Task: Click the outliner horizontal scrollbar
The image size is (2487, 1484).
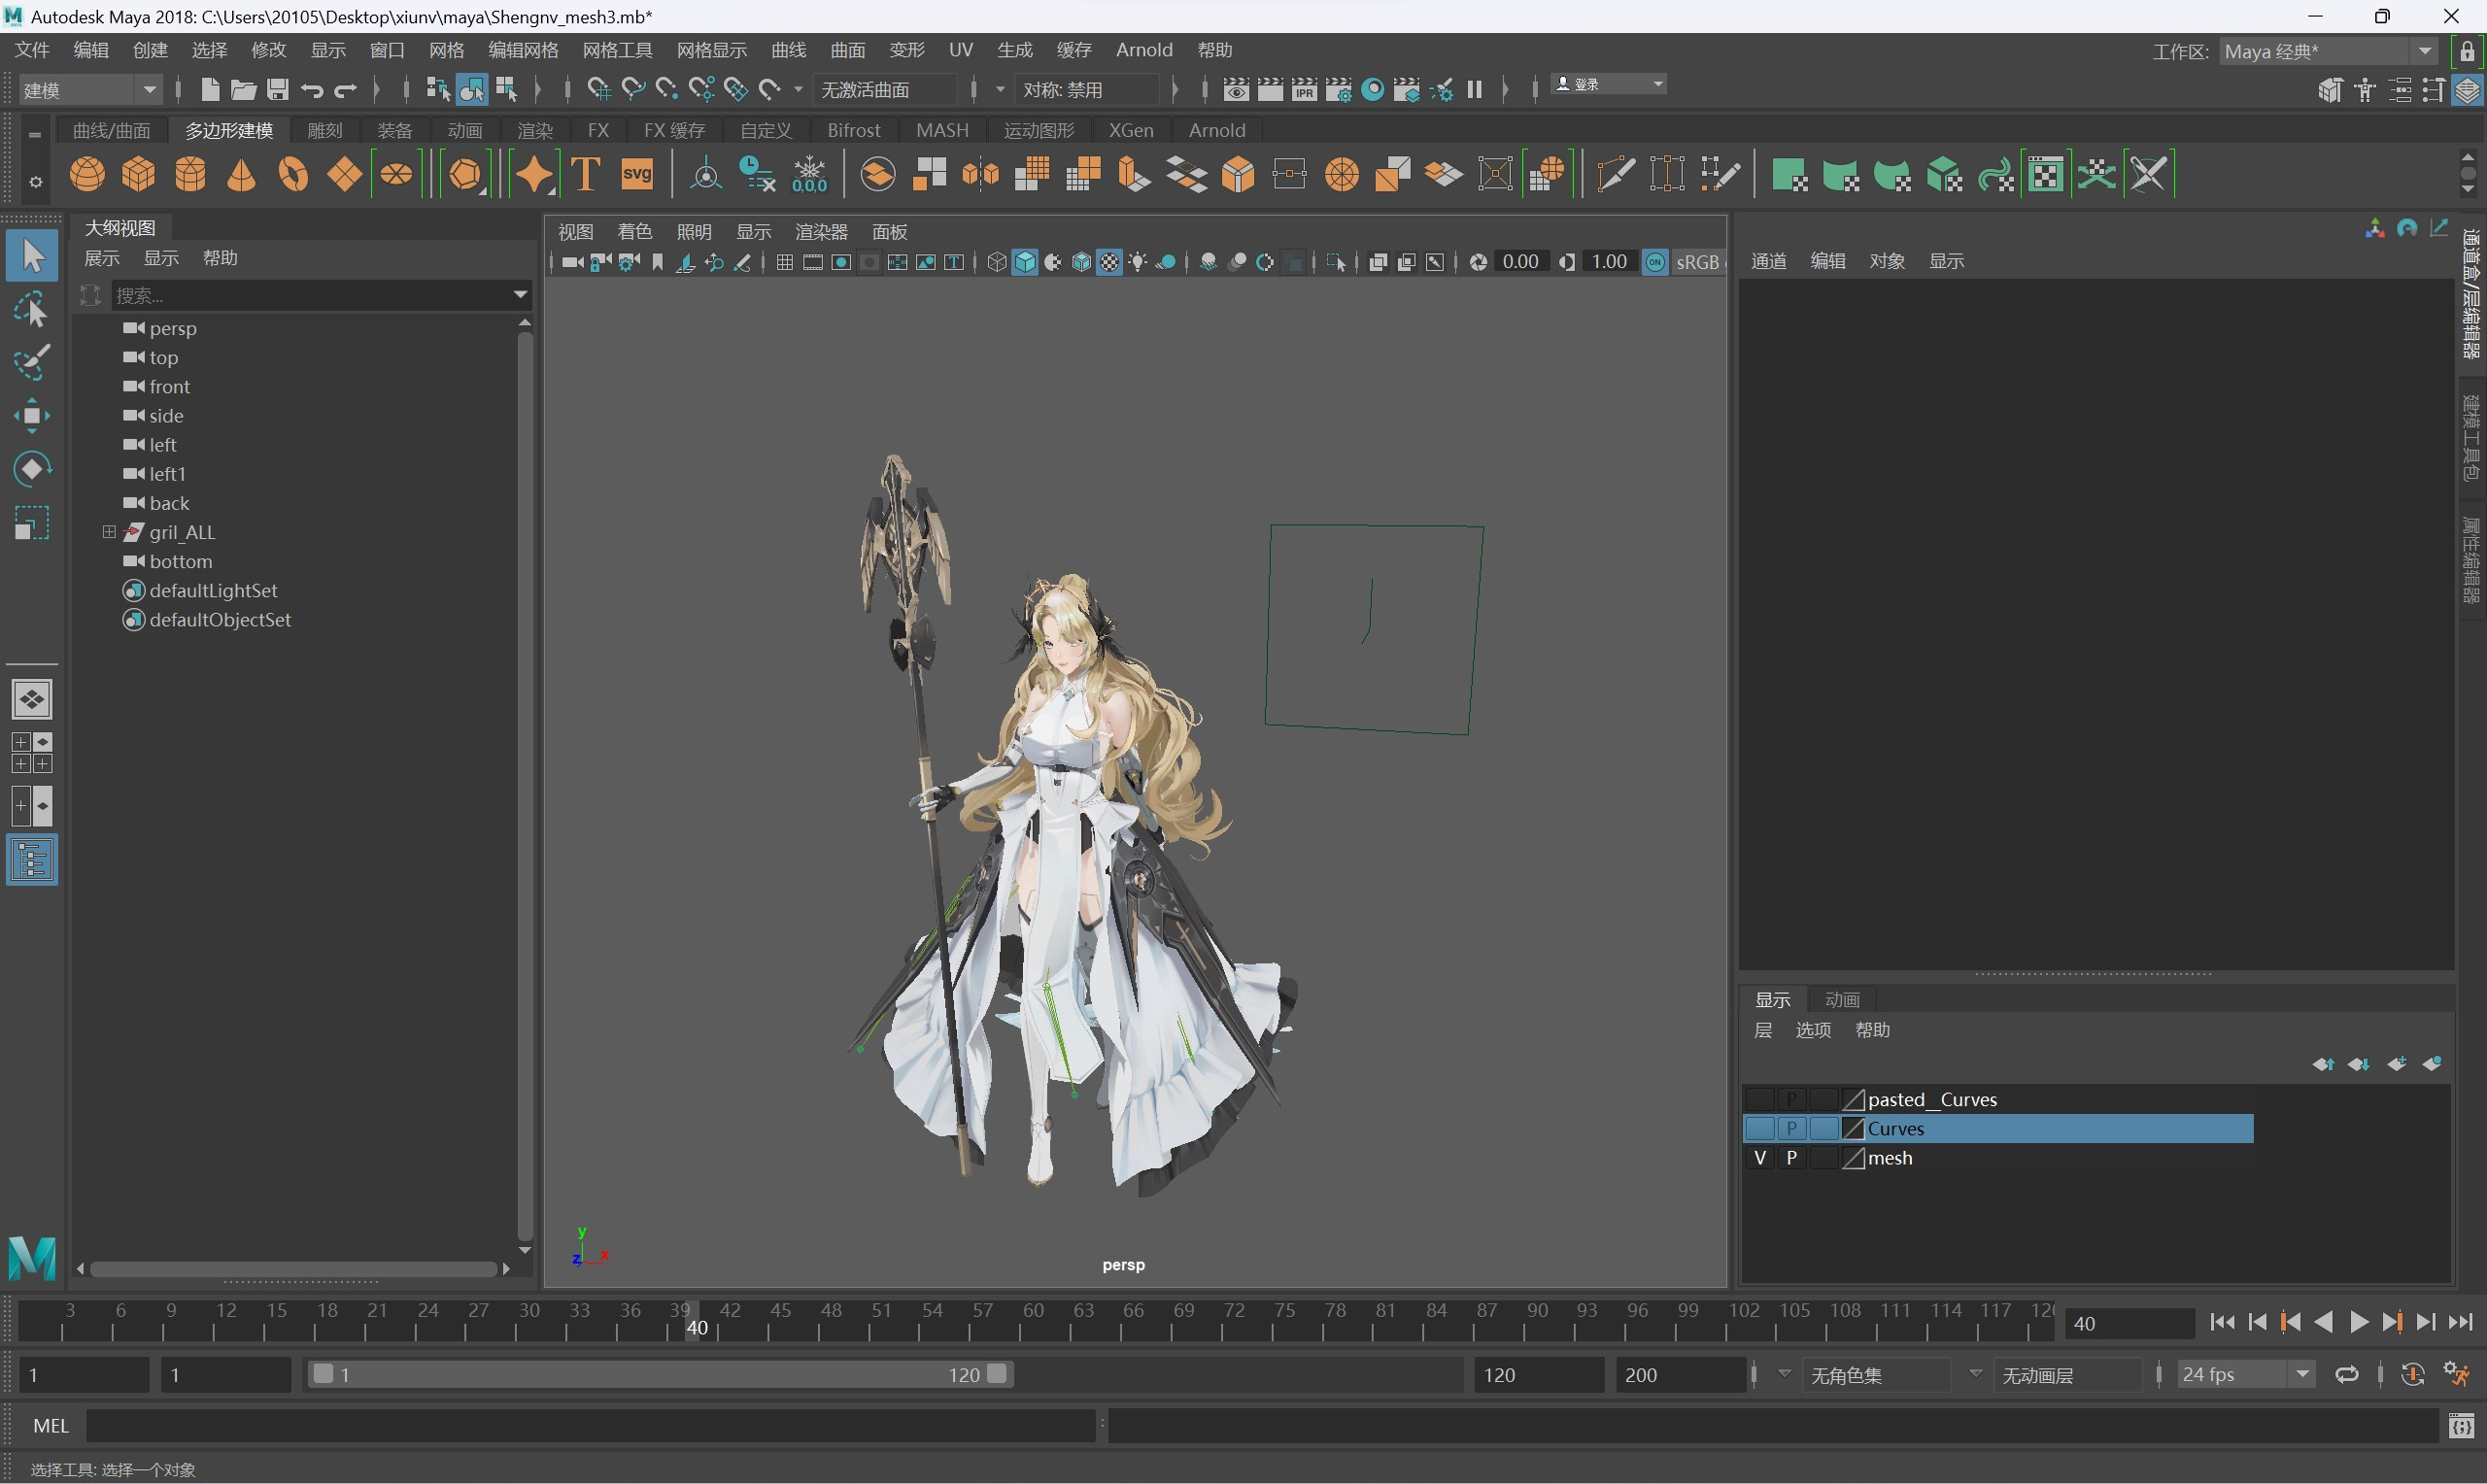Action: point(293,1269)
